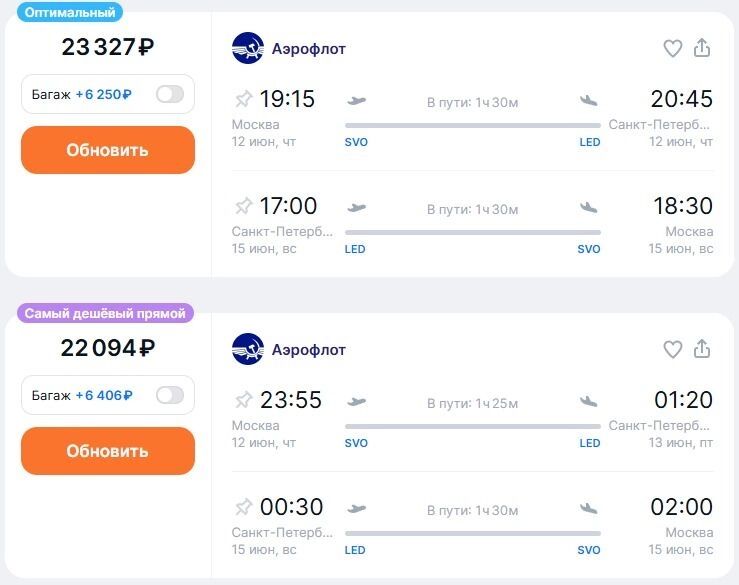739x585 pixels.
Task: Click Аэрофлот logo in second ticket
Action: pos(248,349)
